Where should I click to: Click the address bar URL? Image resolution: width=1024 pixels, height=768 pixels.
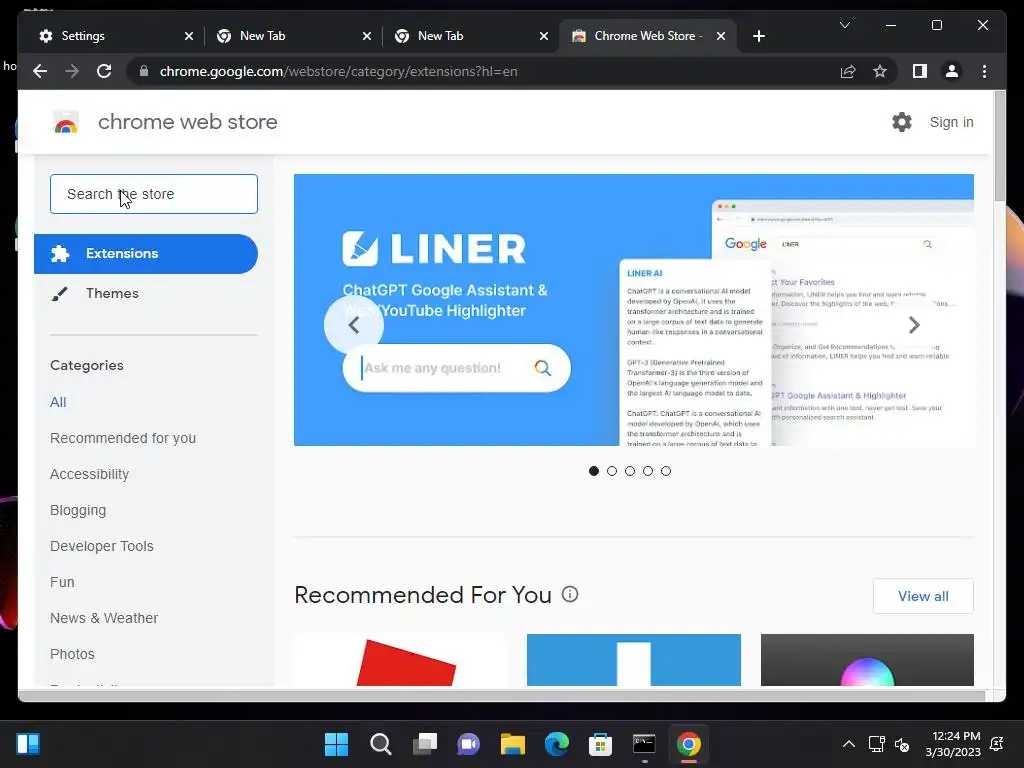338,71
